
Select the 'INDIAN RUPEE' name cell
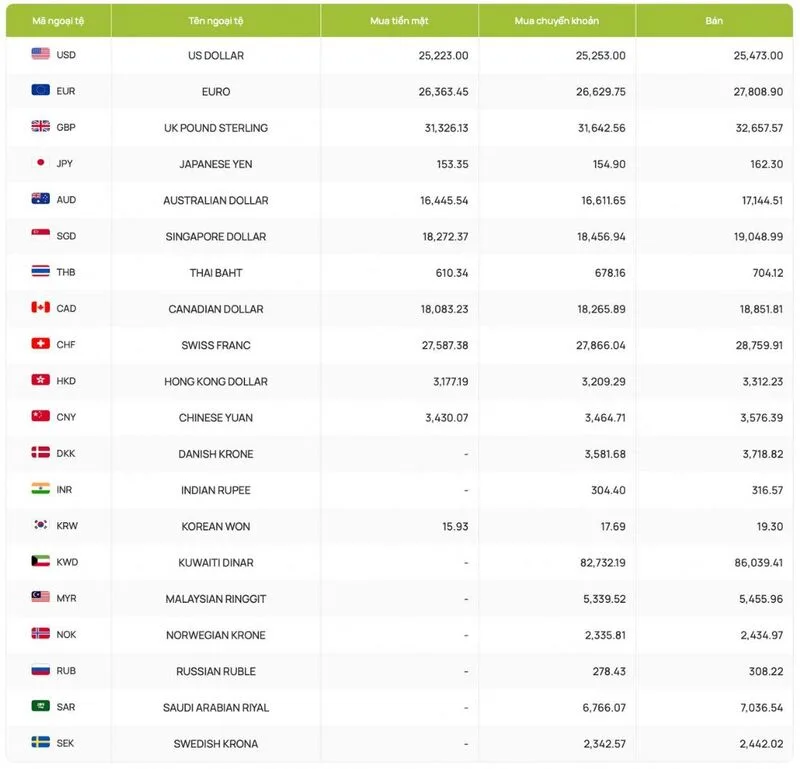[x=216, y=490]
